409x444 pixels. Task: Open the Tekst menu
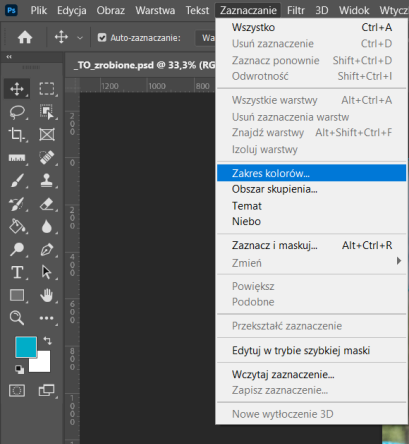coord(197,11)
